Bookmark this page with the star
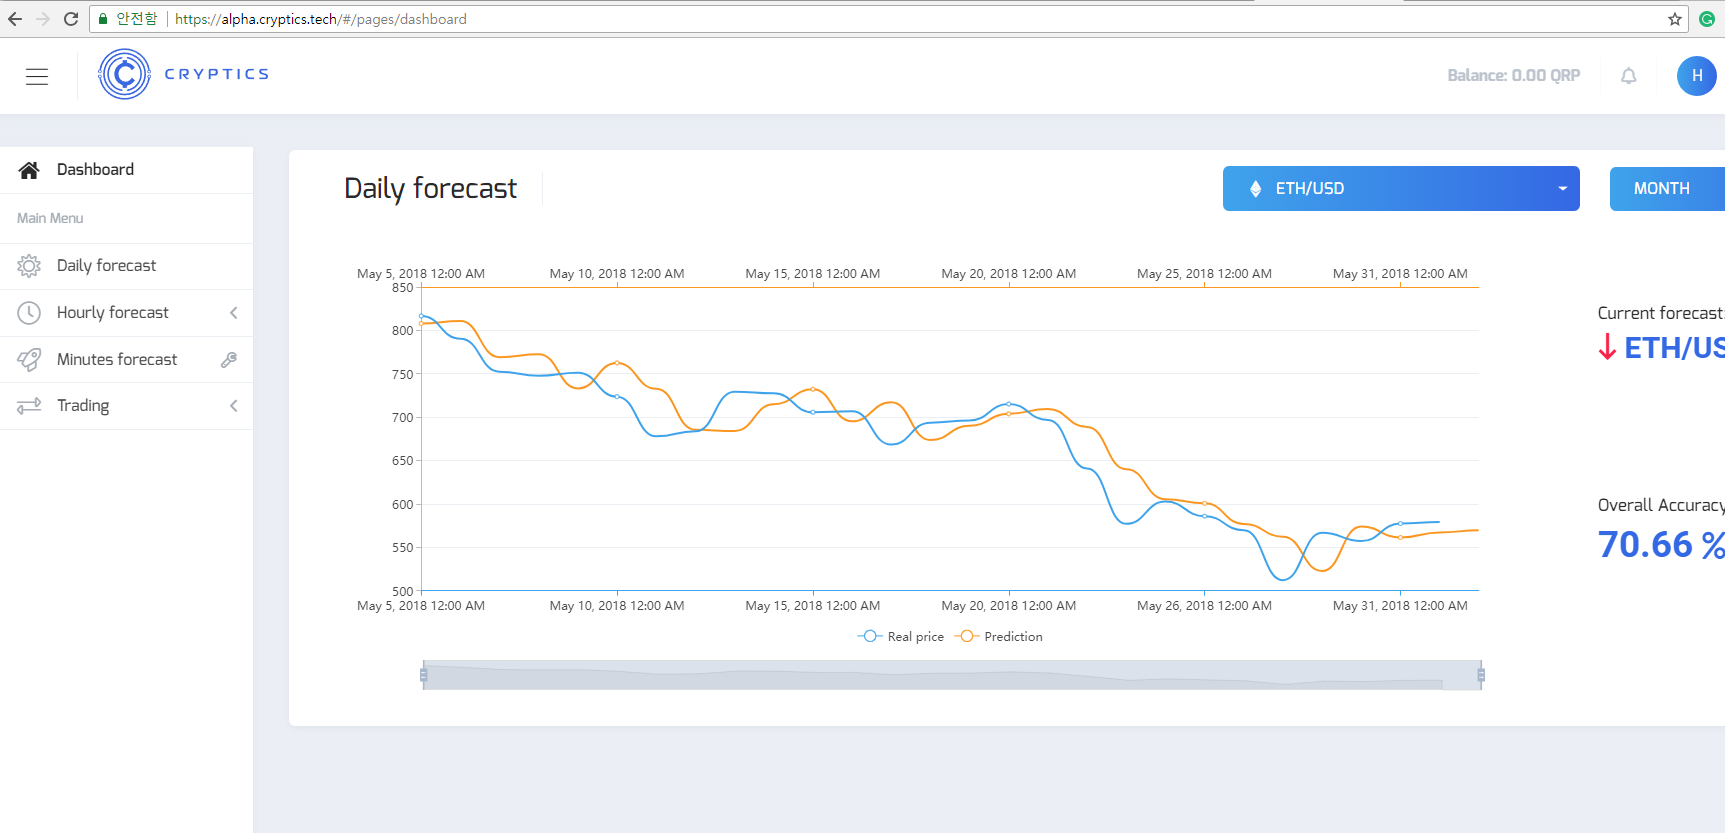1725x833 pixels. pyautogui.click(x=1675, y=19)
